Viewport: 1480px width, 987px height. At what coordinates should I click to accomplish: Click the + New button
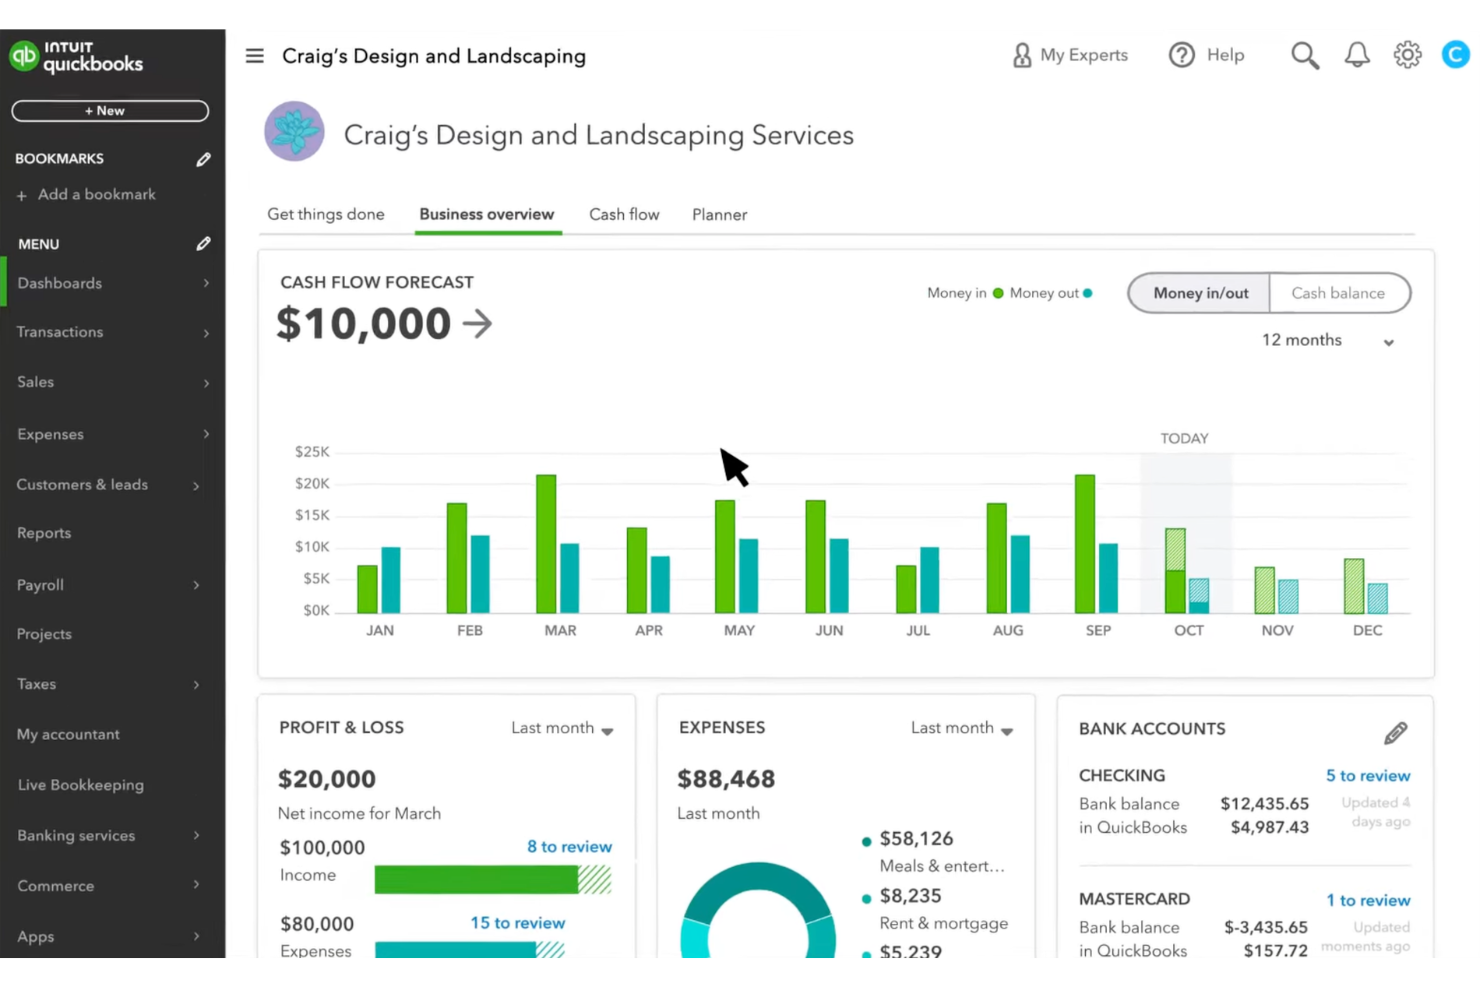pyautogui.click(x=110, y=110)
